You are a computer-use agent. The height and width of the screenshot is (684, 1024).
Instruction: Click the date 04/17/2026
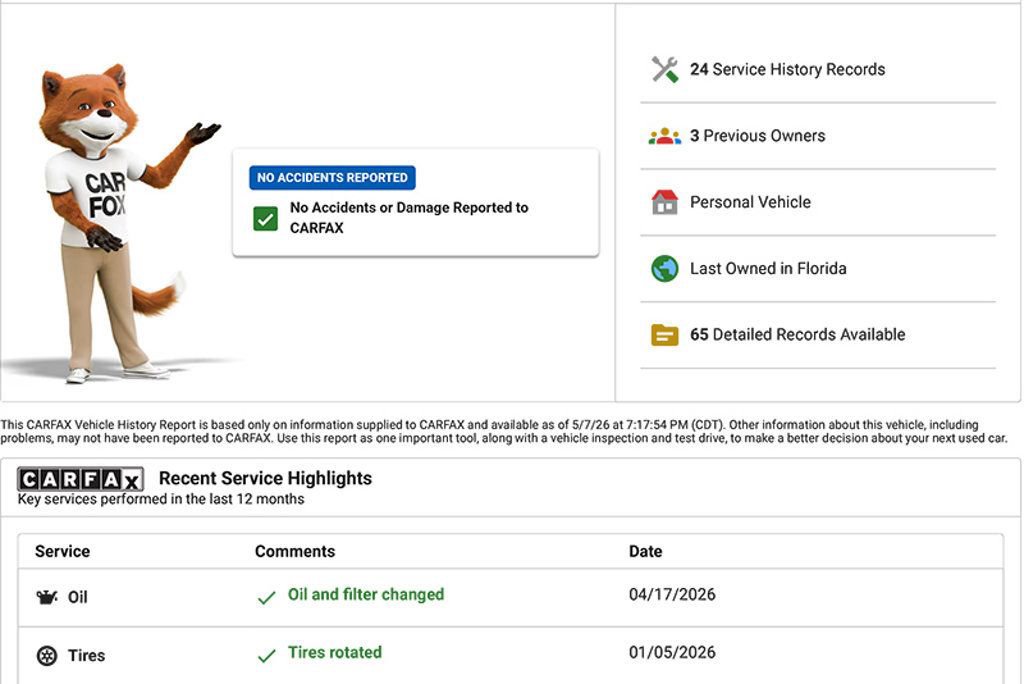[x=672, y=594]
